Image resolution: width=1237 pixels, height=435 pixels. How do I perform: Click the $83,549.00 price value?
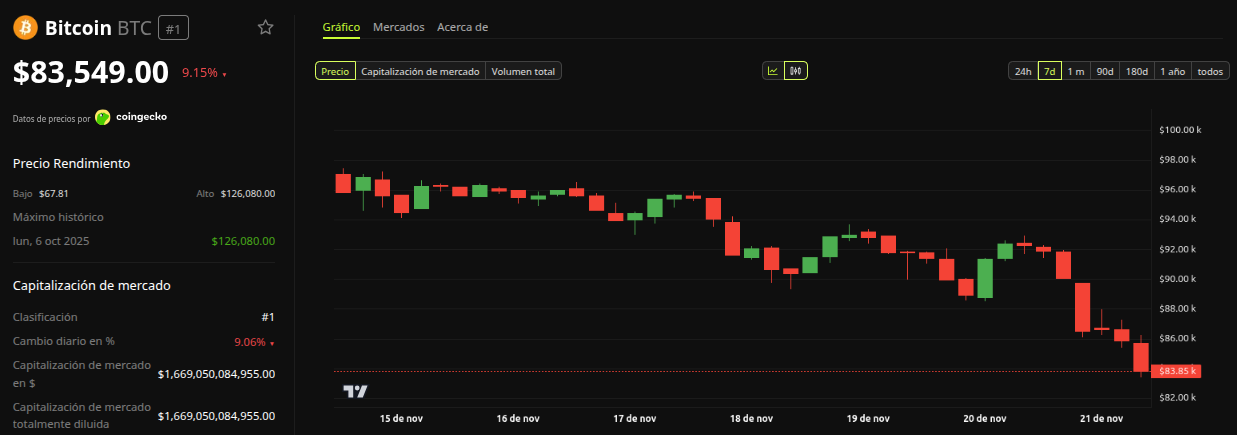(x=91, y=72)
